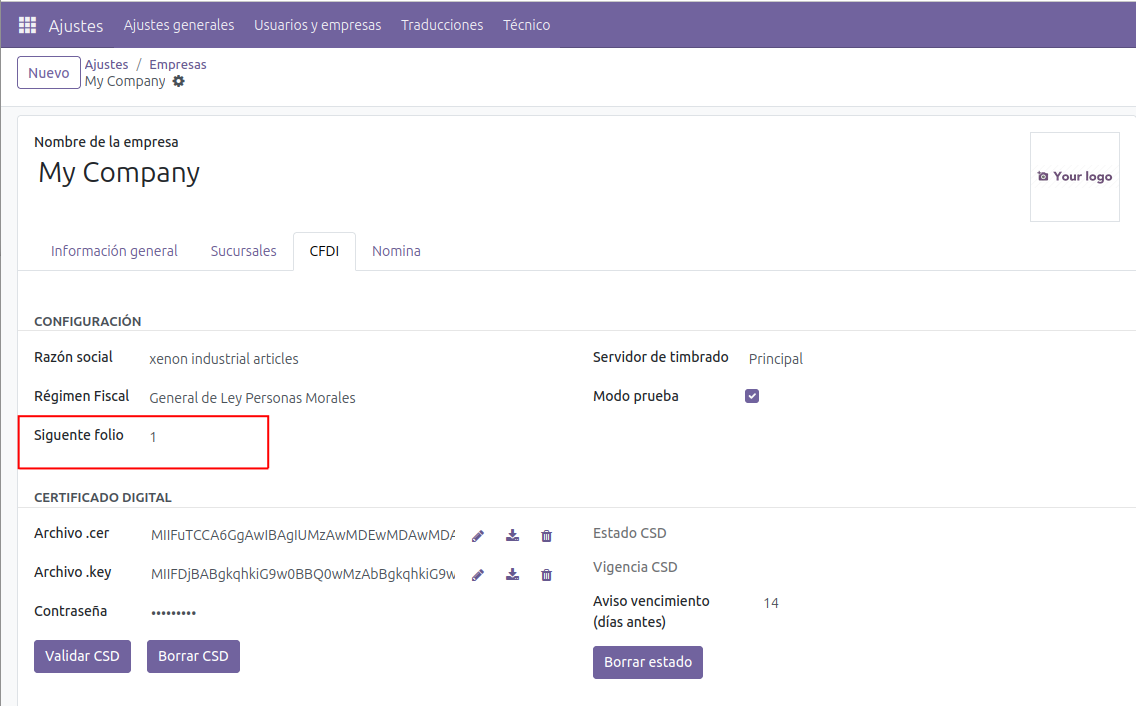1136x706 pixels.
Task: Edit the Archivo .key file with pencil icon
Action: click(478, 574)
